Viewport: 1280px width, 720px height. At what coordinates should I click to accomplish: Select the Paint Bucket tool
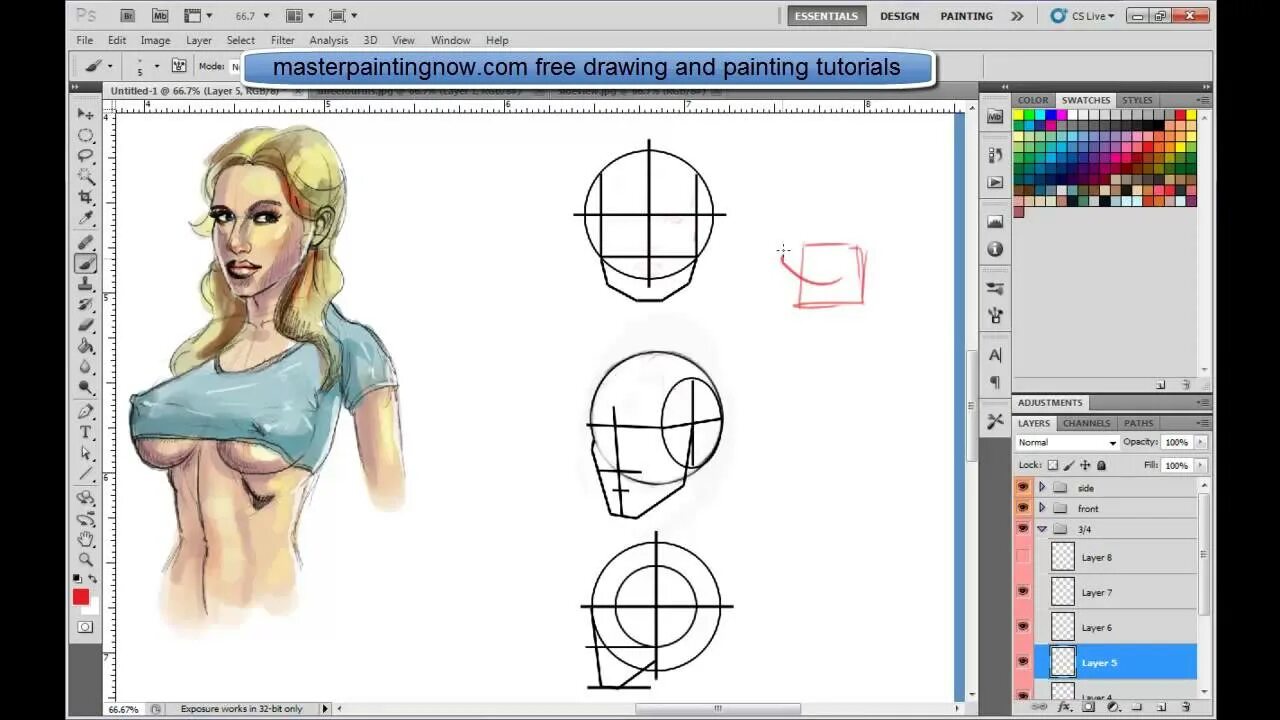(x=86, y=347)
